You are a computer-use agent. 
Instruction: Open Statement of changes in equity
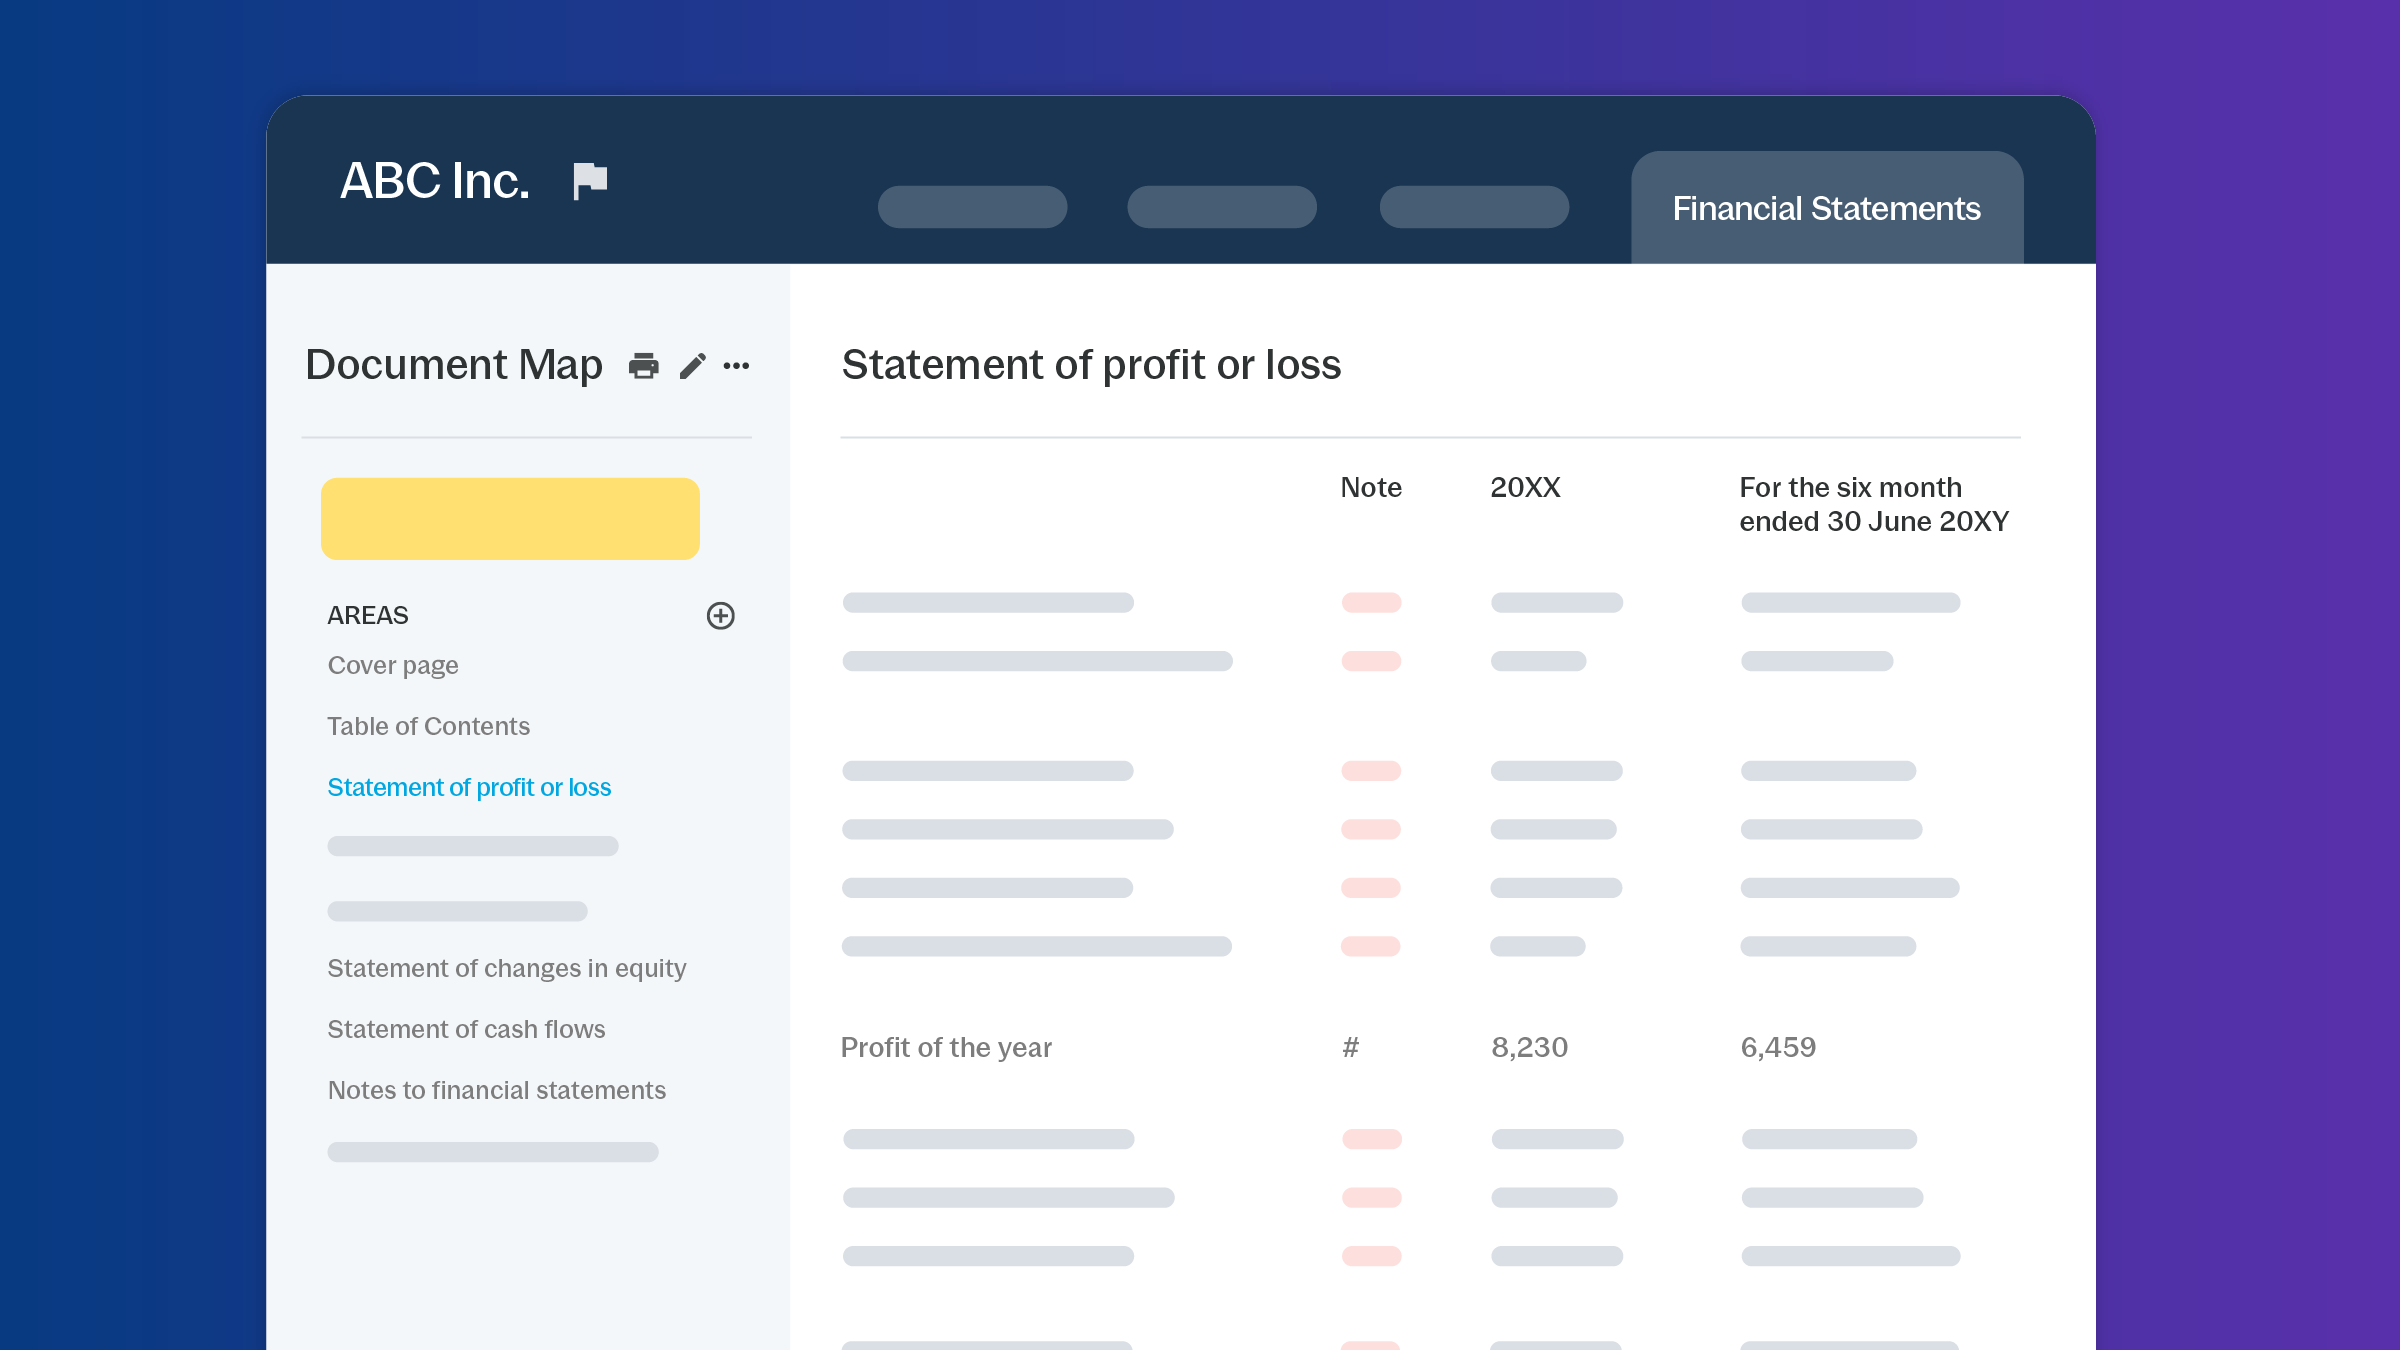[507, 968]
